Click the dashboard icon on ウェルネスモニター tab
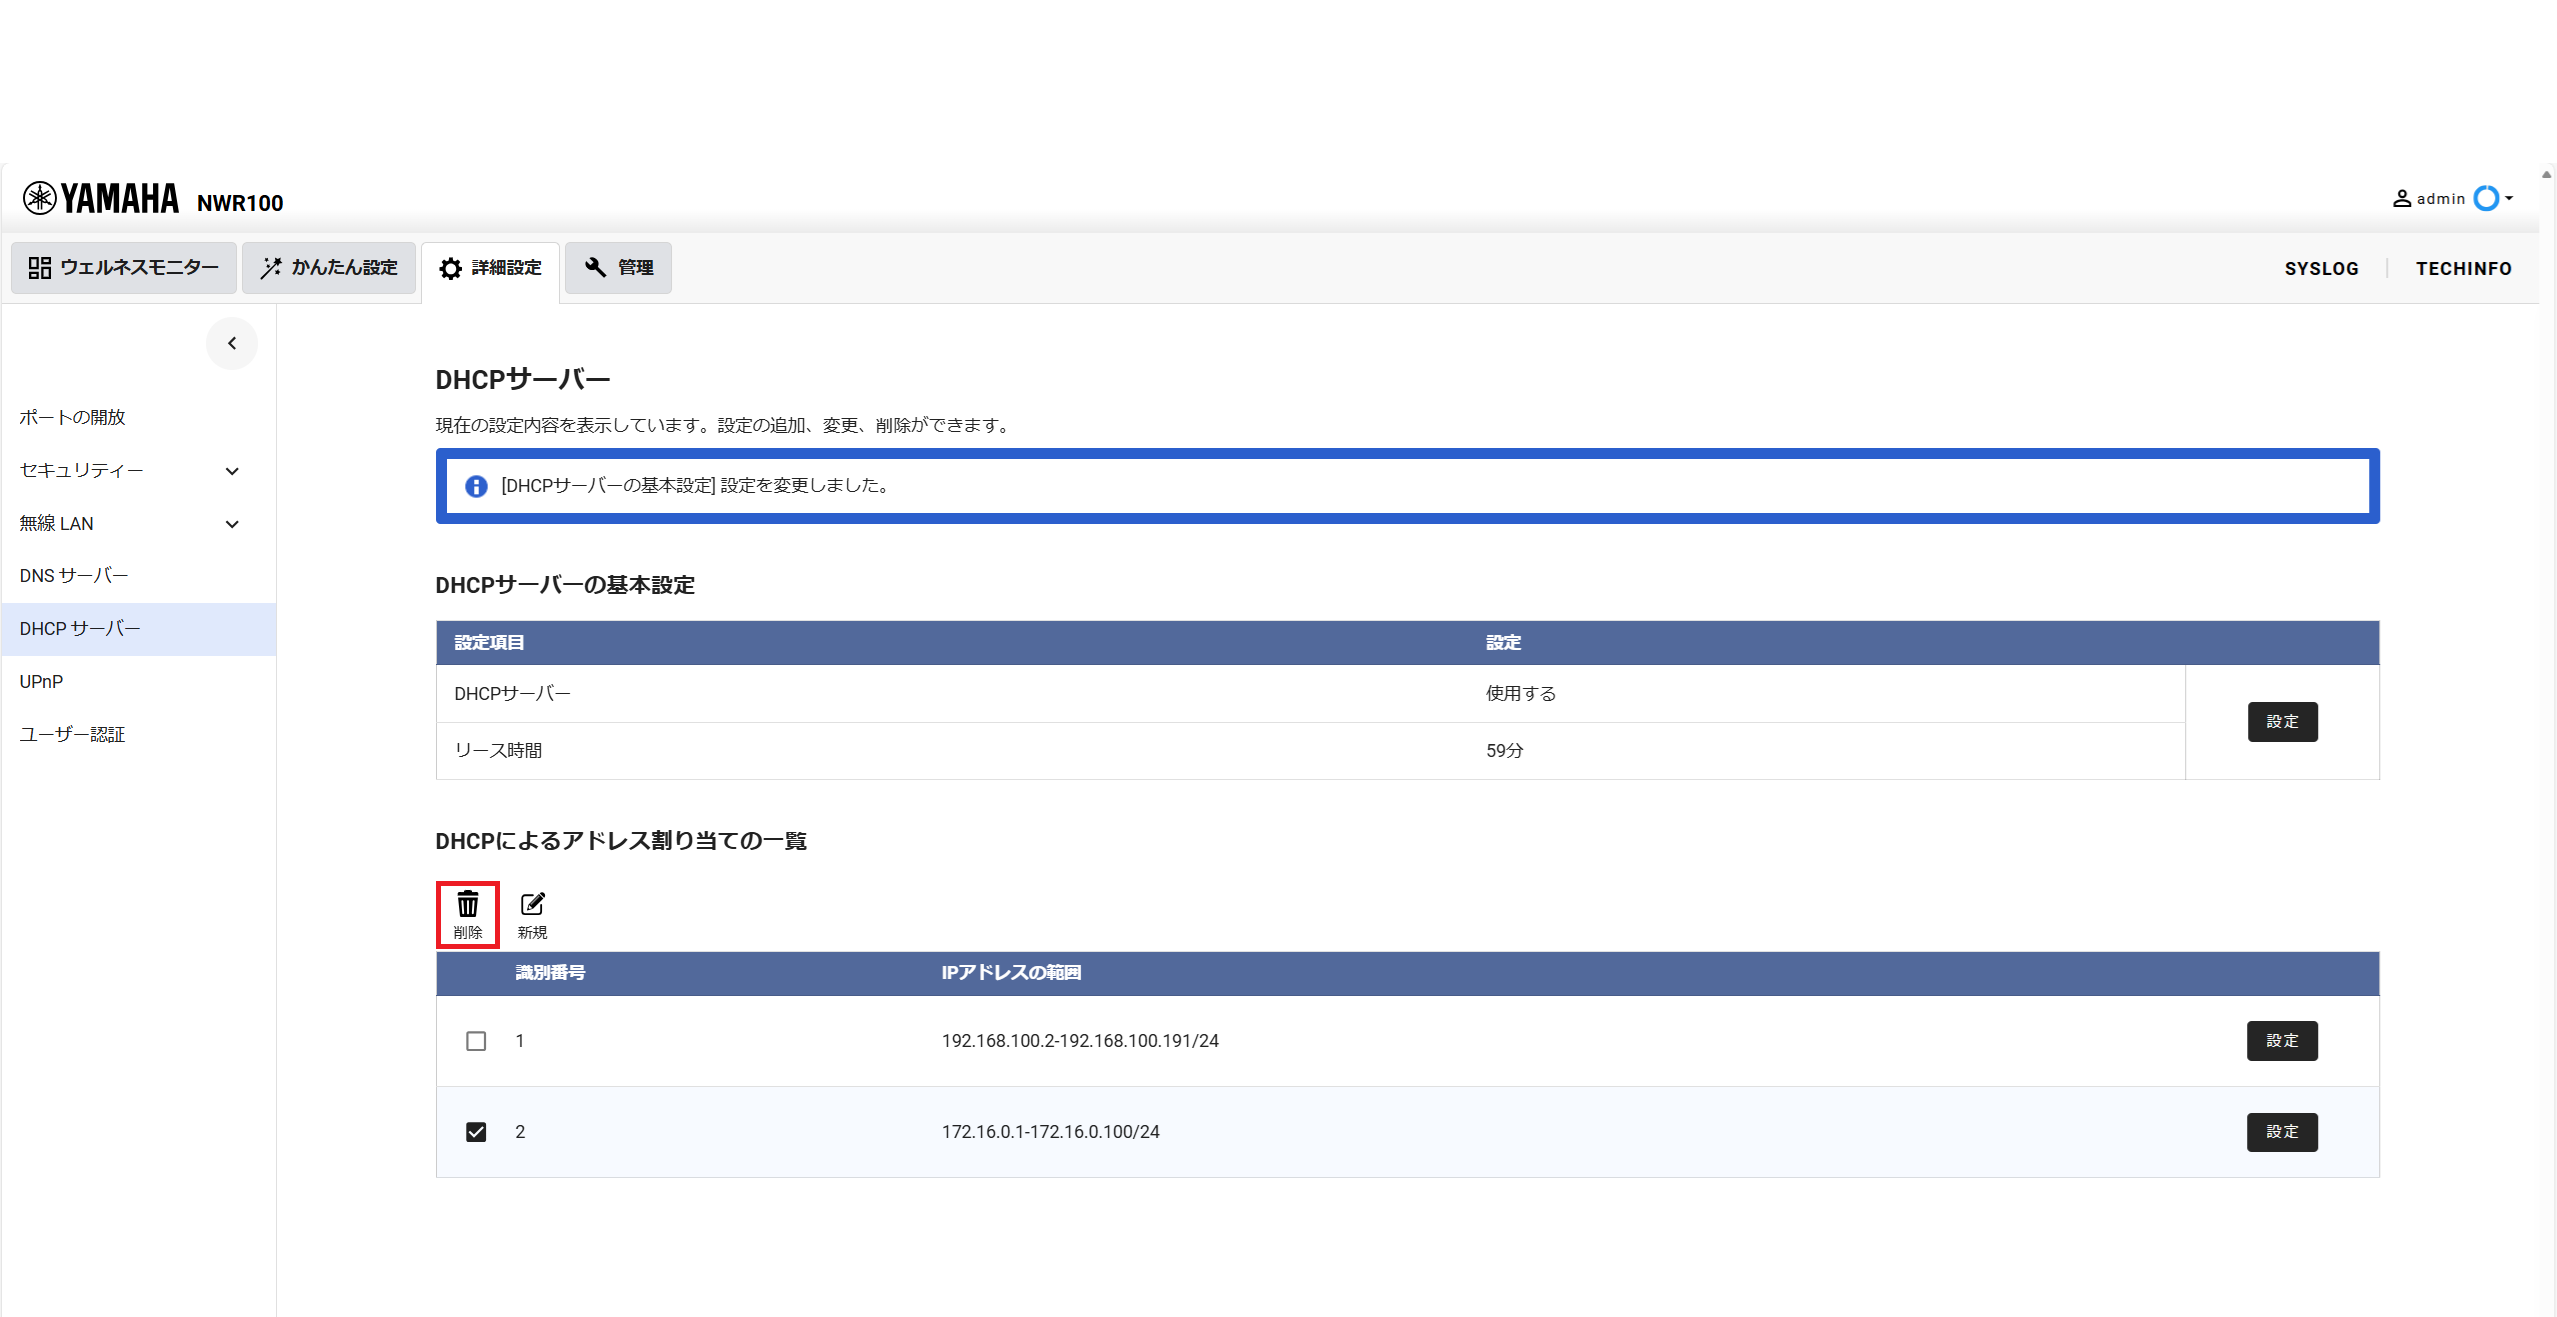The width and height of the screenshot is (2557, 1317). tap(40, 268)
